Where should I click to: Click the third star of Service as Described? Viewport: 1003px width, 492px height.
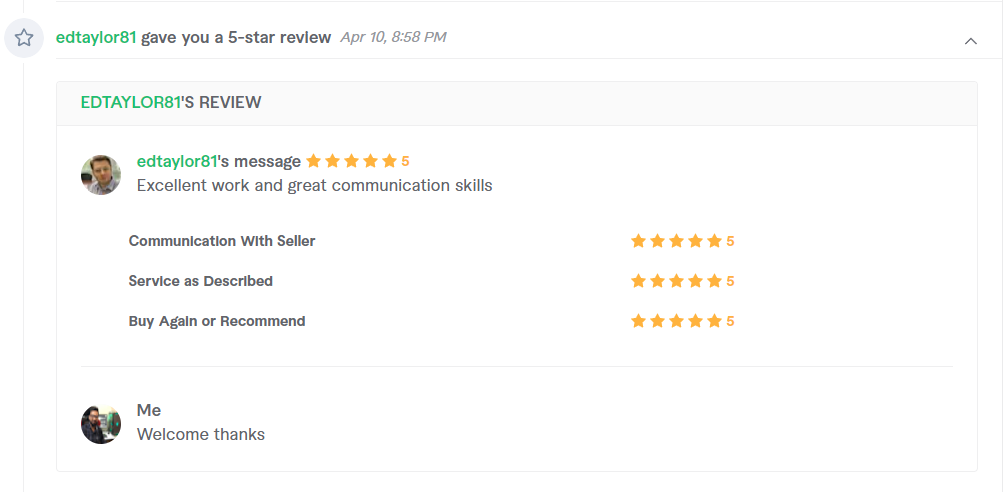(676, 281)
